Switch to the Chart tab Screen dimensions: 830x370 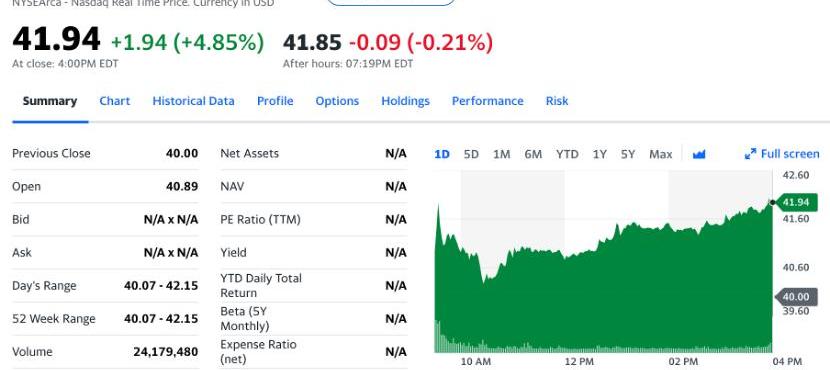click(x=114, y=101)
